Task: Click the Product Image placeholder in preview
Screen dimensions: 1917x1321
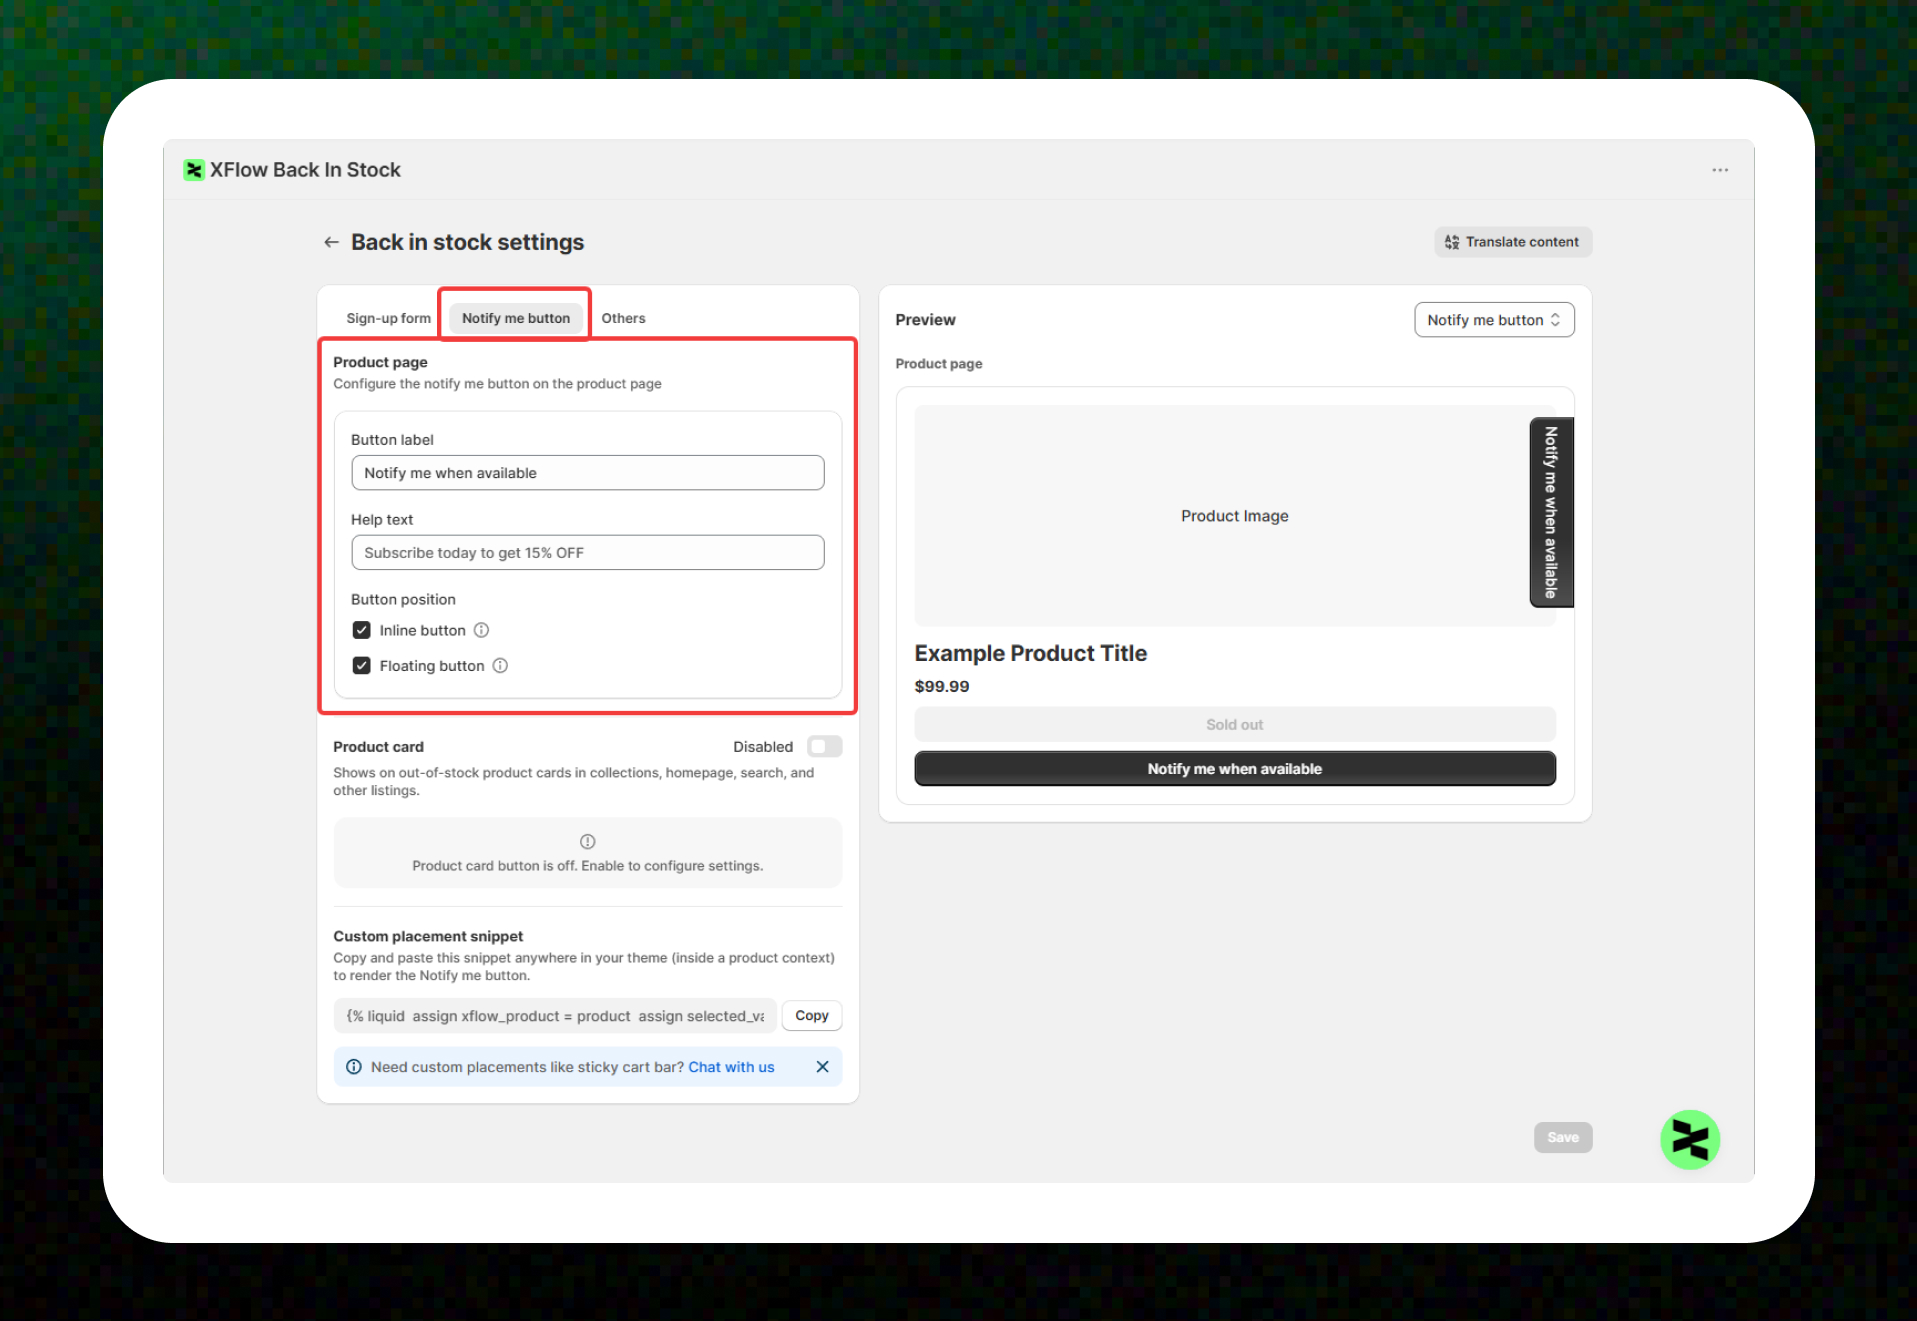Action: pyautogui.click(x=1234, y=516)
